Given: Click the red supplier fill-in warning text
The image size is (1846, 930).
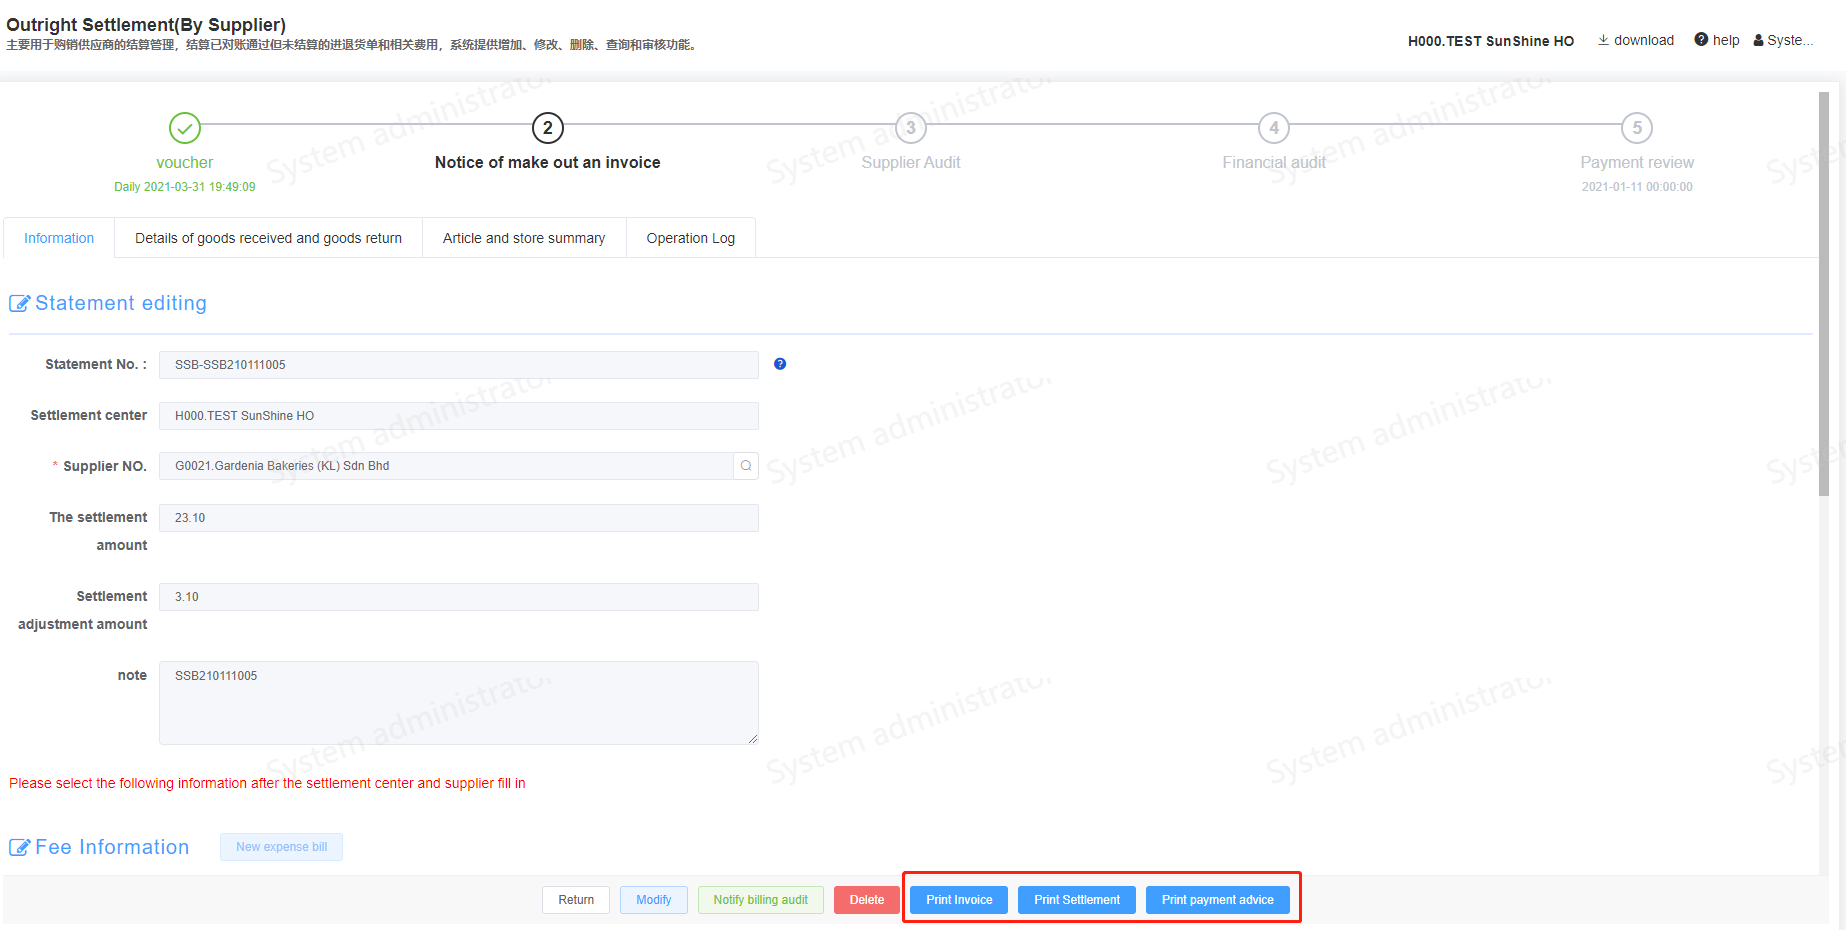Looking at the screenshot, I should click(x=267, y=783).
